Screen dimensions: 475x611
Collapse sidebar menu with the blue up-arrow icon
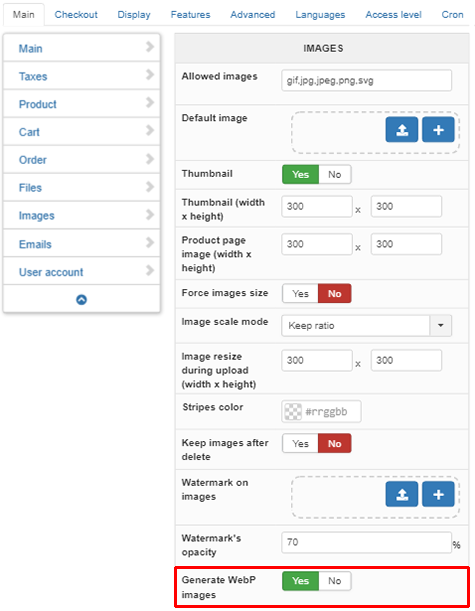tap(81, 300)
